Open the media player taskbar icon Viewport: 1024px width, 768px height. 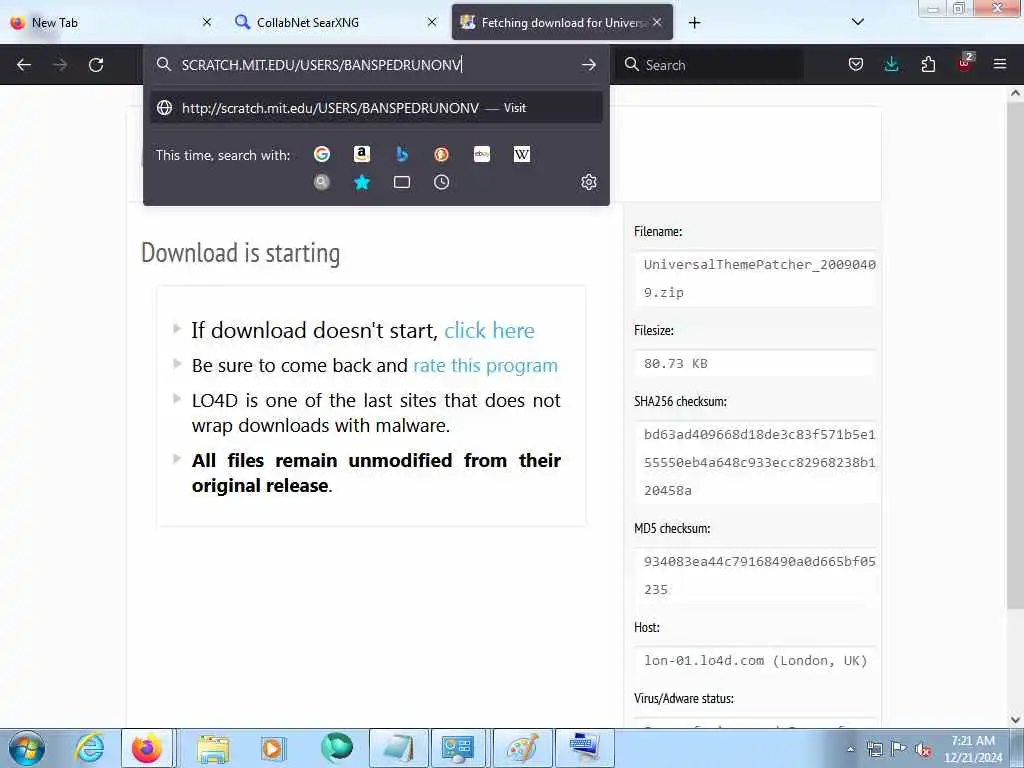pos(273,748)
